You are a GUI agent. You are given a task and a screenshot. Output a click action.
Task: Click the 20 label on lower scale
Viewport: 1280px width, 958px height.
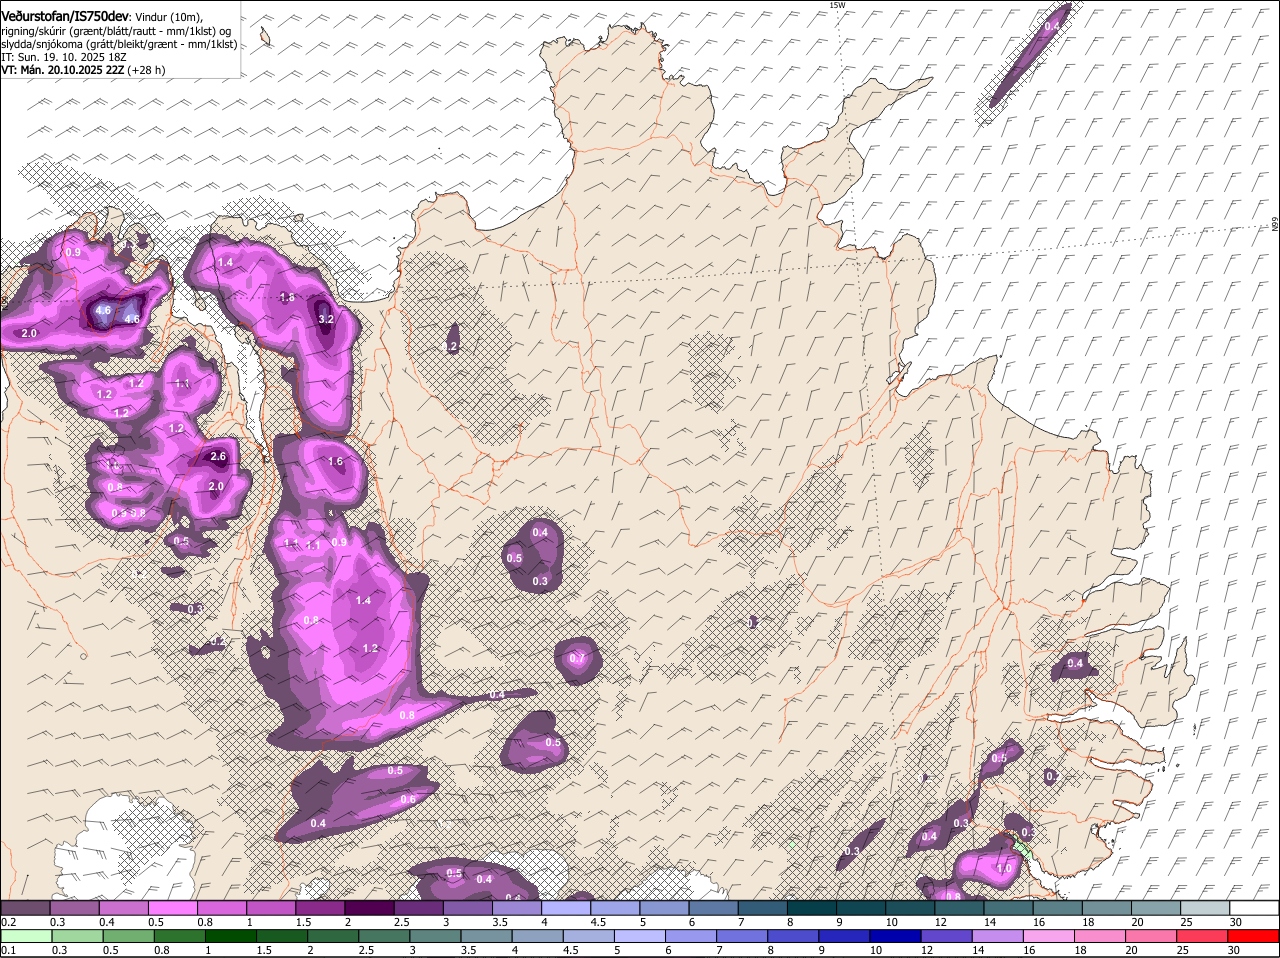1131,950
